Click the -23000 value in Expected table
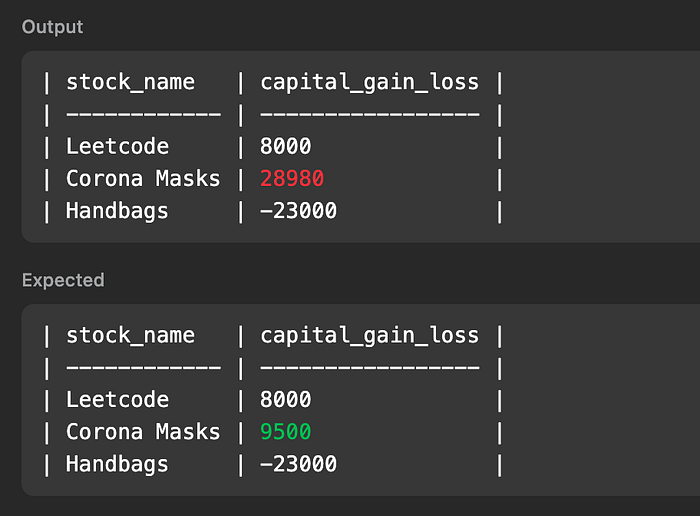The image size is (700, 516). 298,464
